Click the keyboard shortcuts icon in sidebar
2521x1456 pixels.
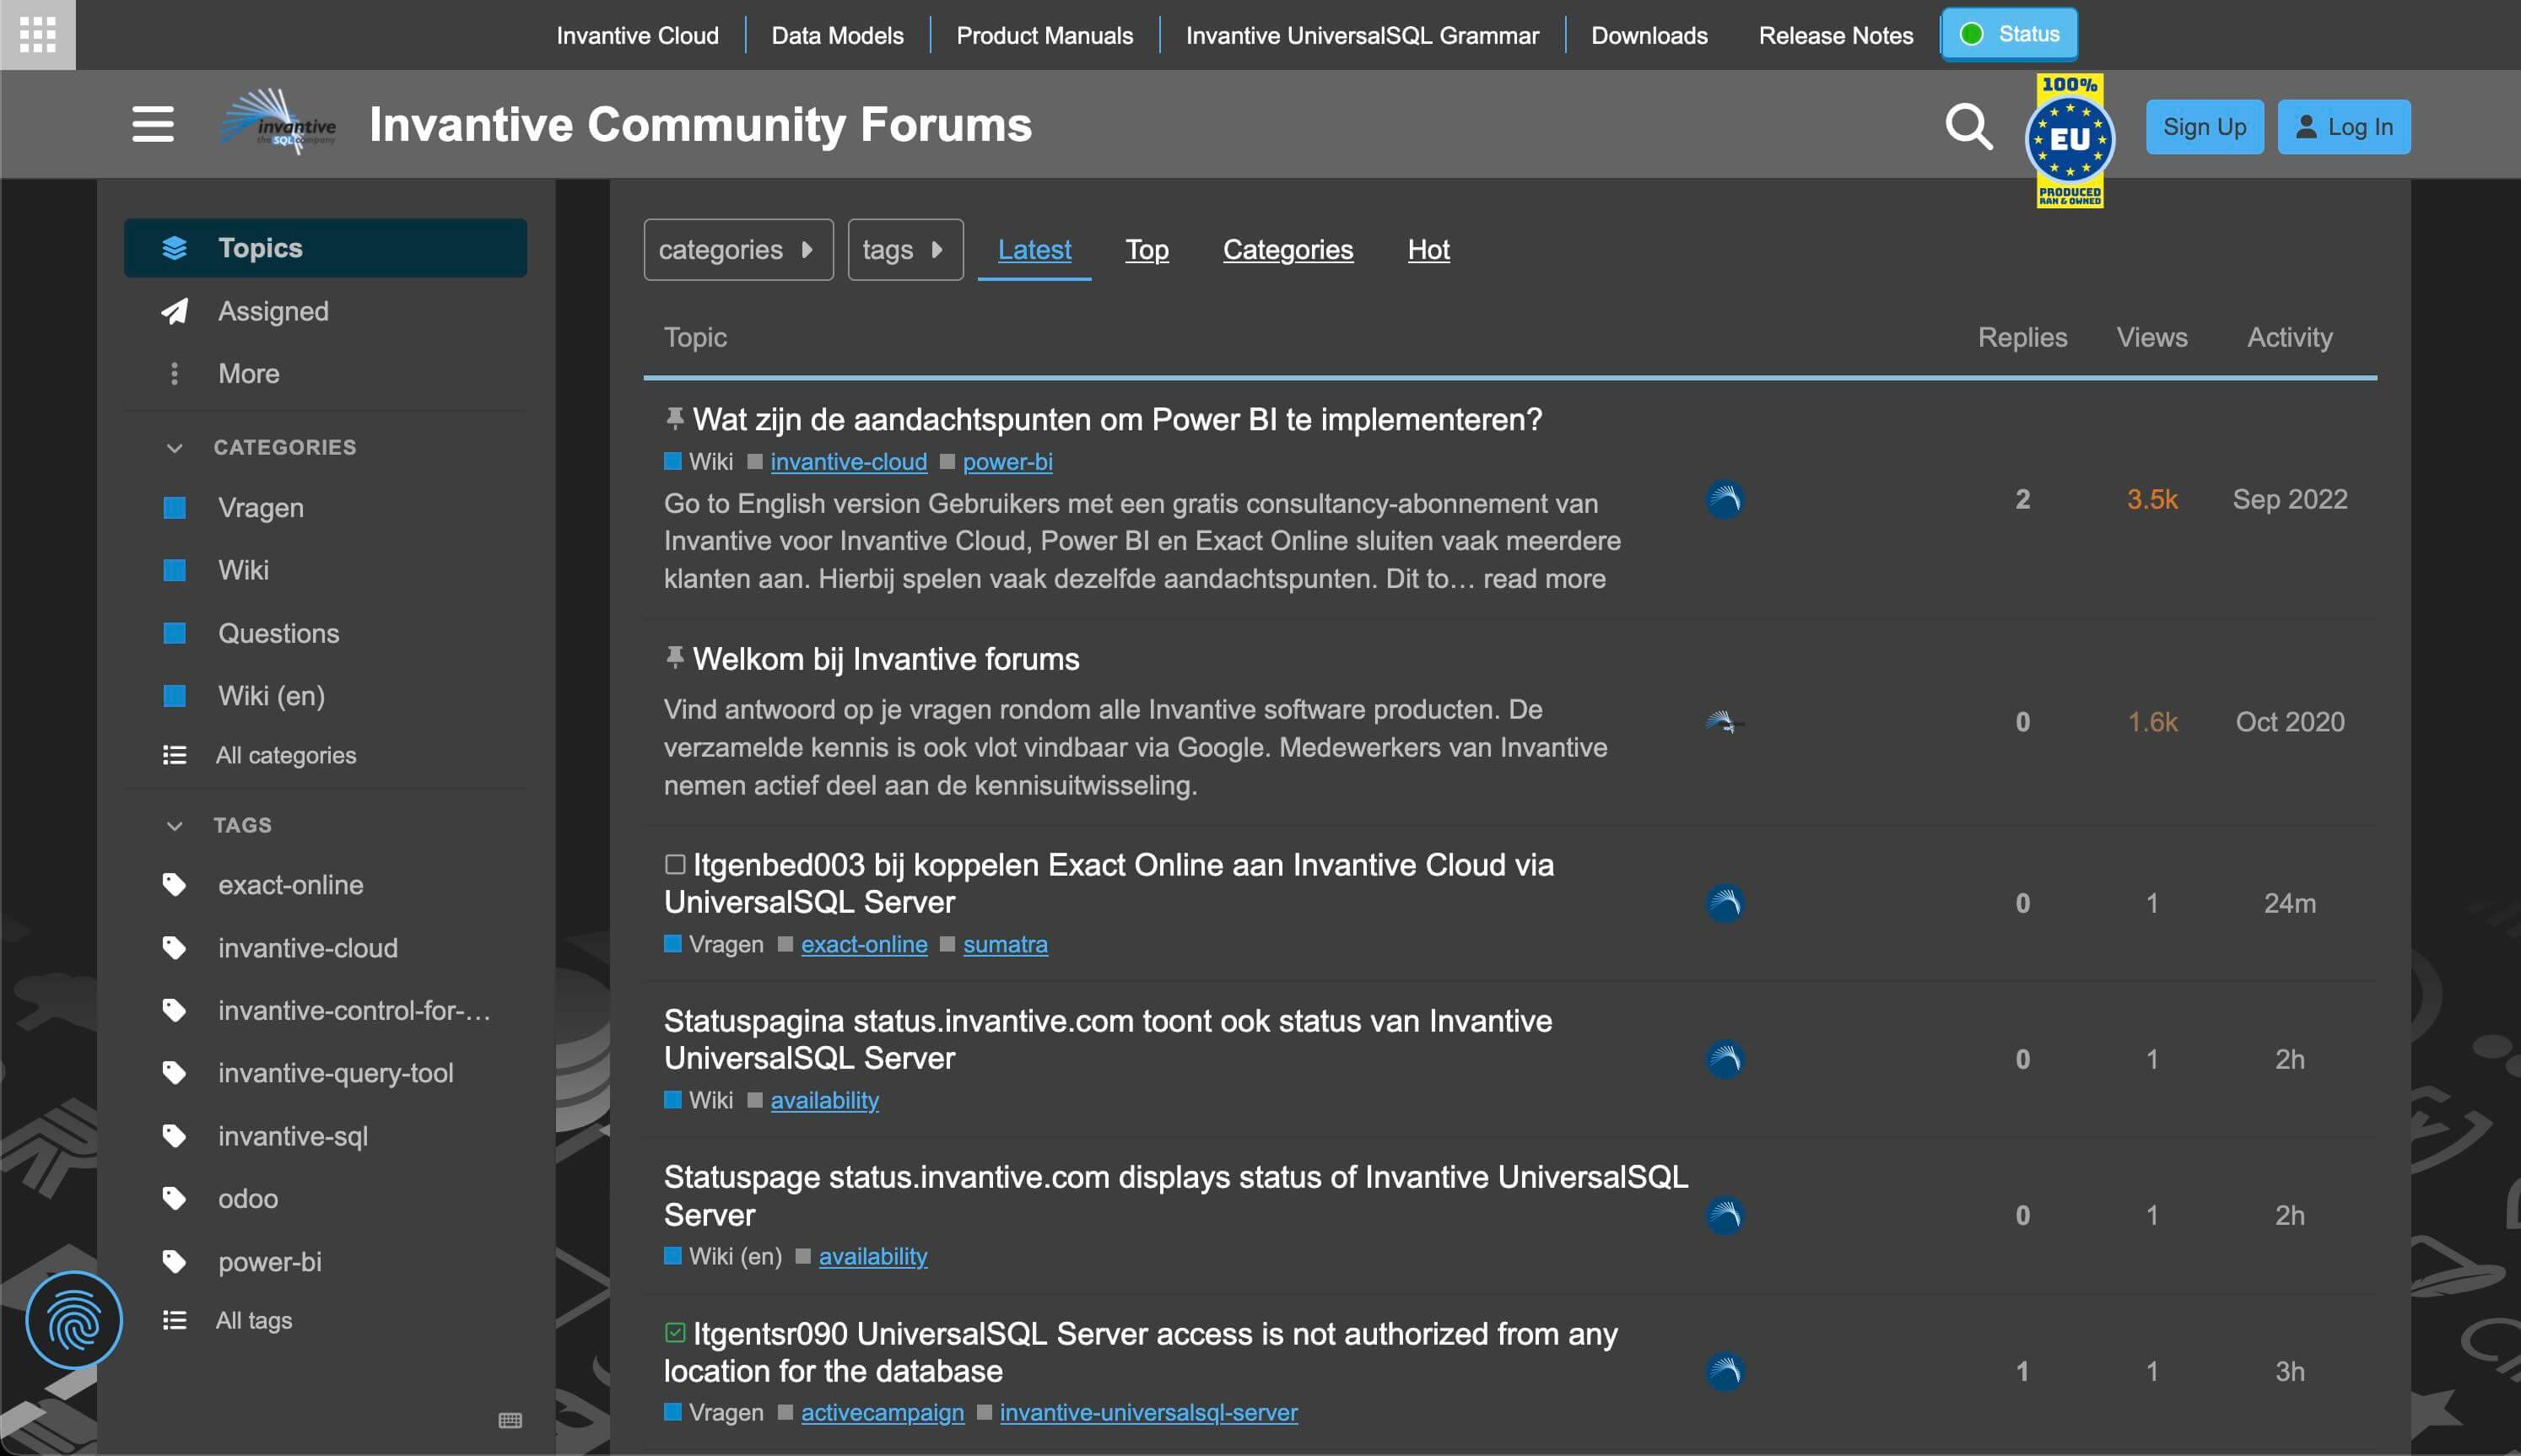pyautogui.click(x=510, y=1420)
